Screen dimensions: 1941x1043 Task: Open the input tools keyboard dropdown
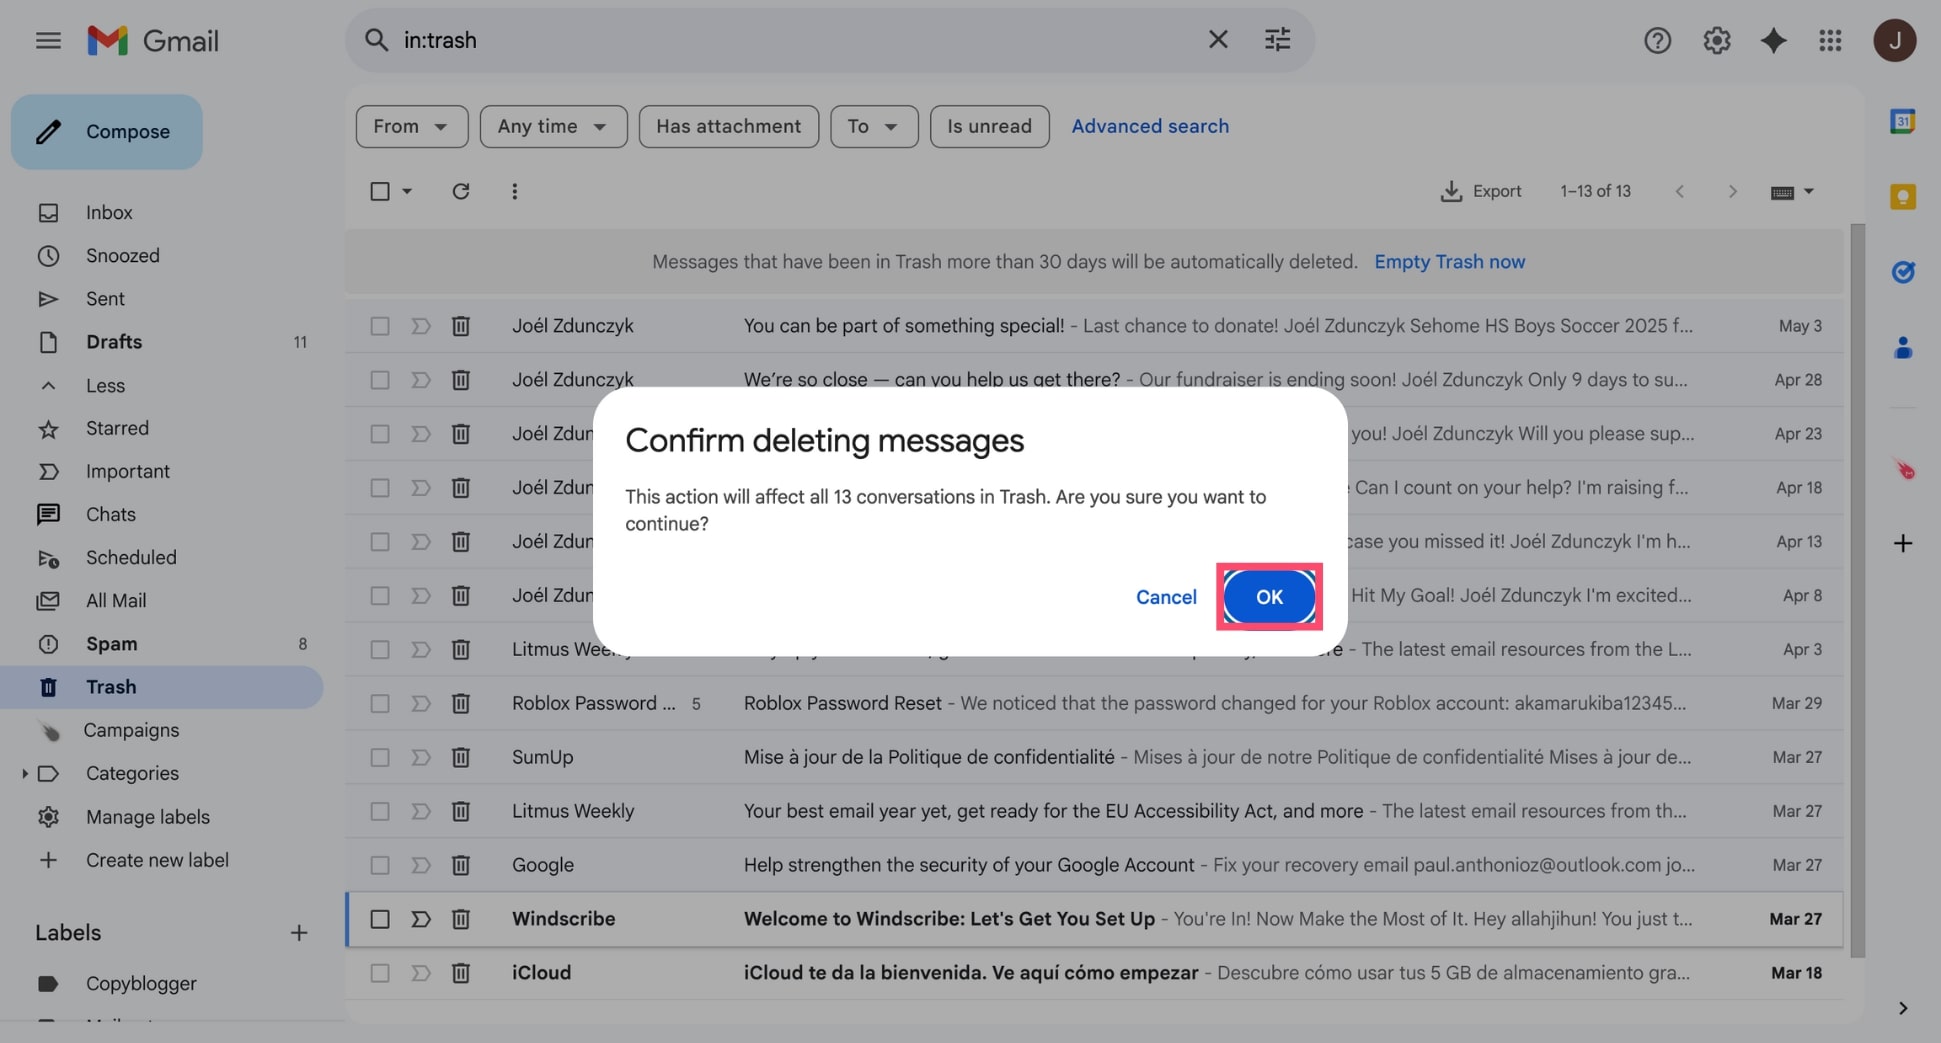(1791, 191)
